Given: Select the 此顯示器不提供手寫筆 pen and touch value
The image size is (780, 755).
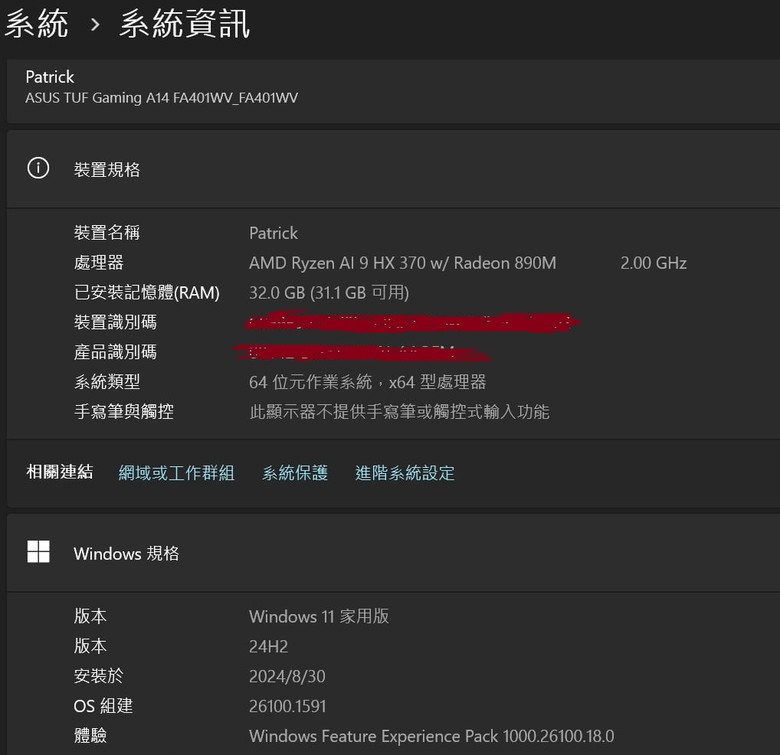Looking at the screenshot, I should (399, 412).
